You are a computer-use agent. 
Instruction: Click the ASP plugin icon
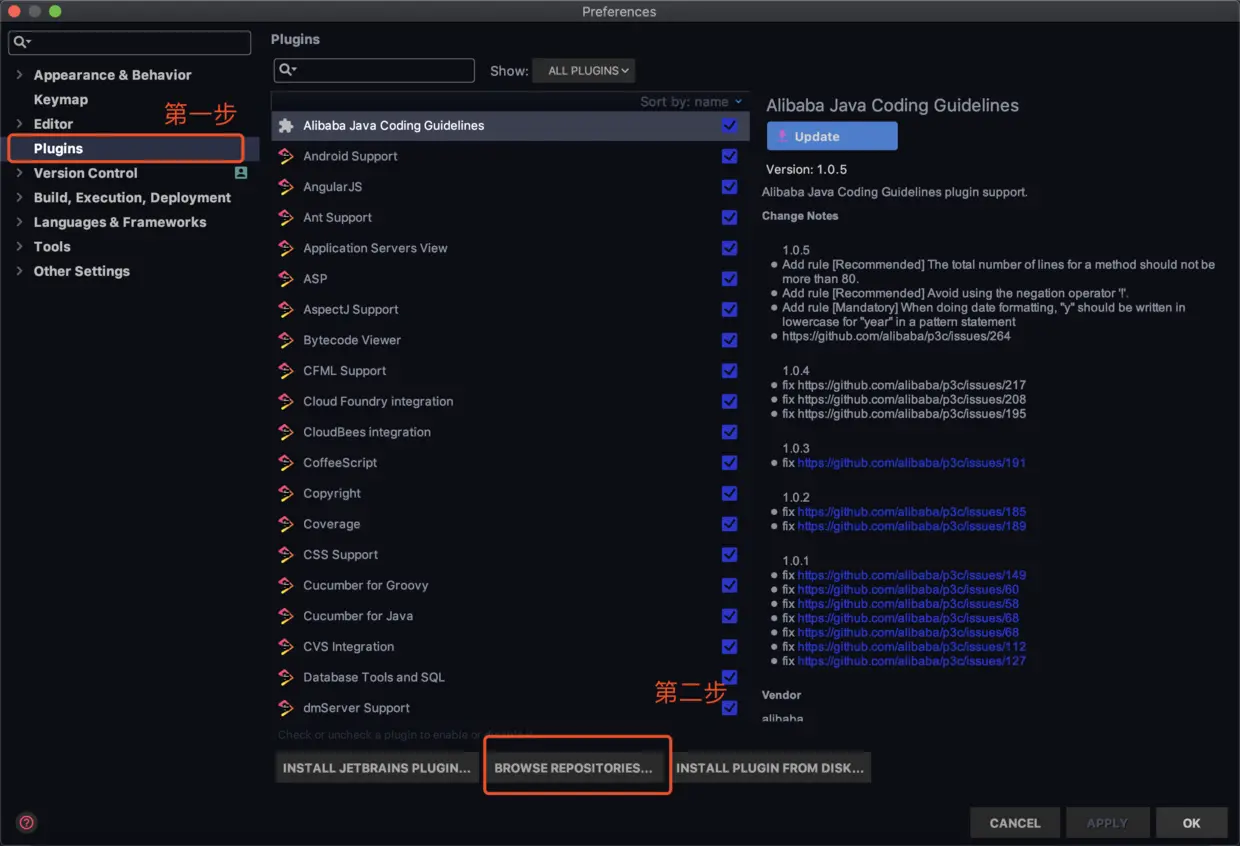(286, 279)
